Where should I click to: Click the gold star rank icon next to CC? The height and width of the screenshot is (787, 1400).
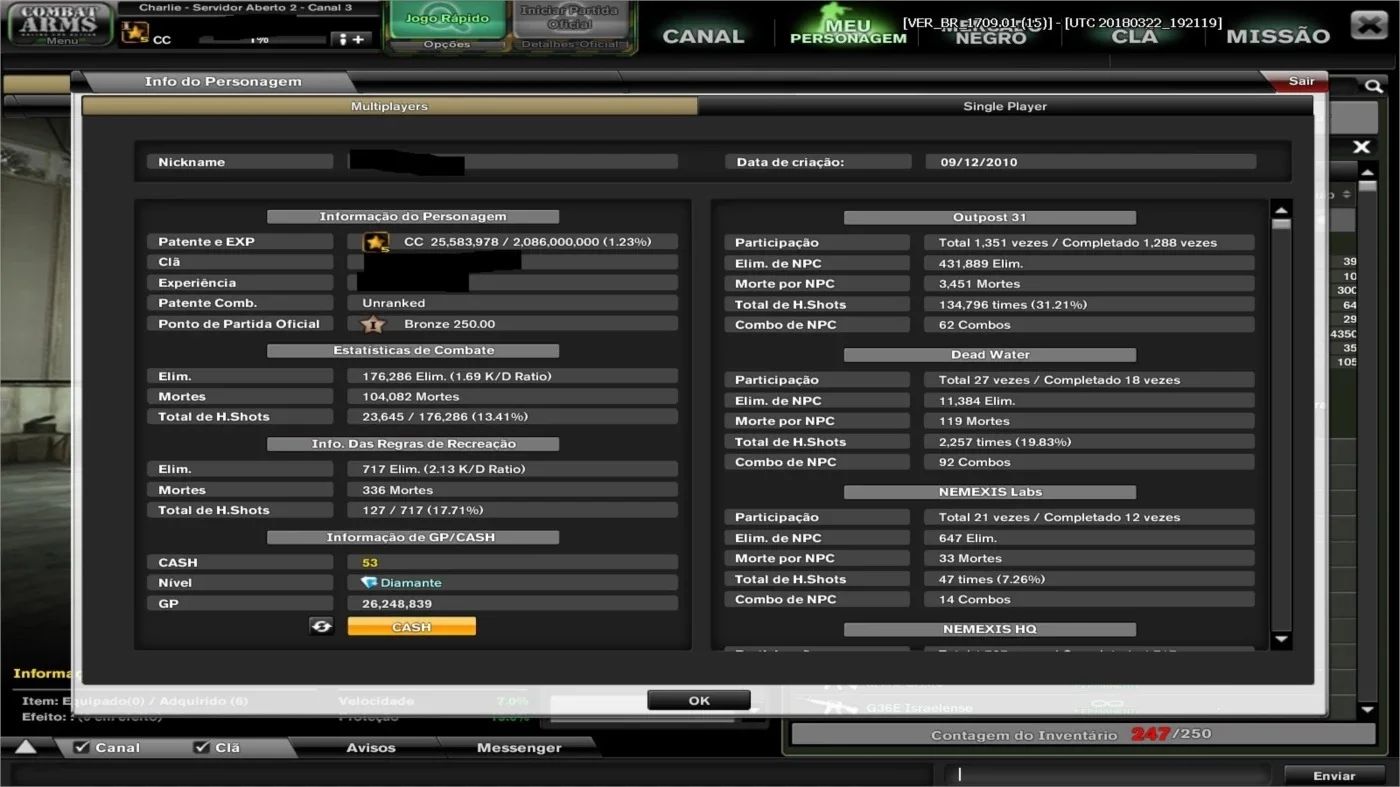point(376,242)
